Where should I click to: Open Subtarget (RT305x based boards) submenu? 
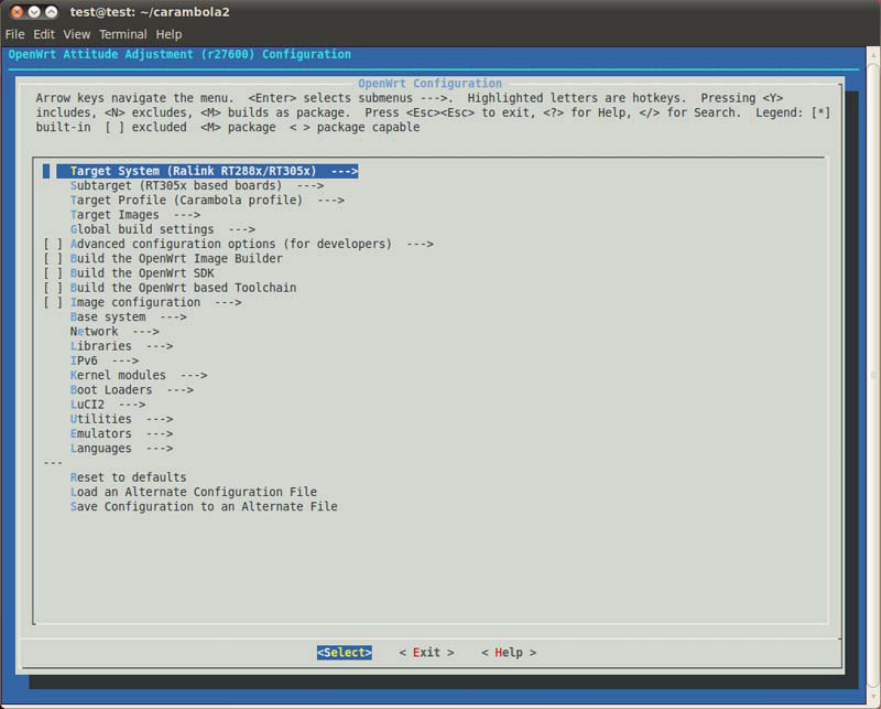pos(197,186)
